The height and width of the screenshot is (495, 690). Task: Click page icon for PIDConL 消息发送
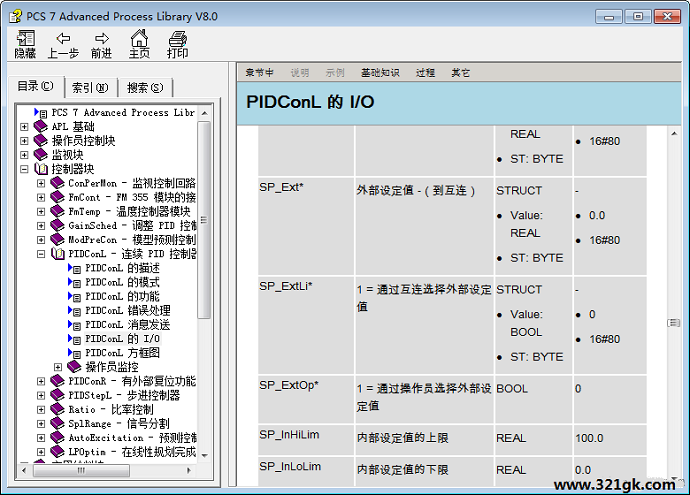coord(75,325)
